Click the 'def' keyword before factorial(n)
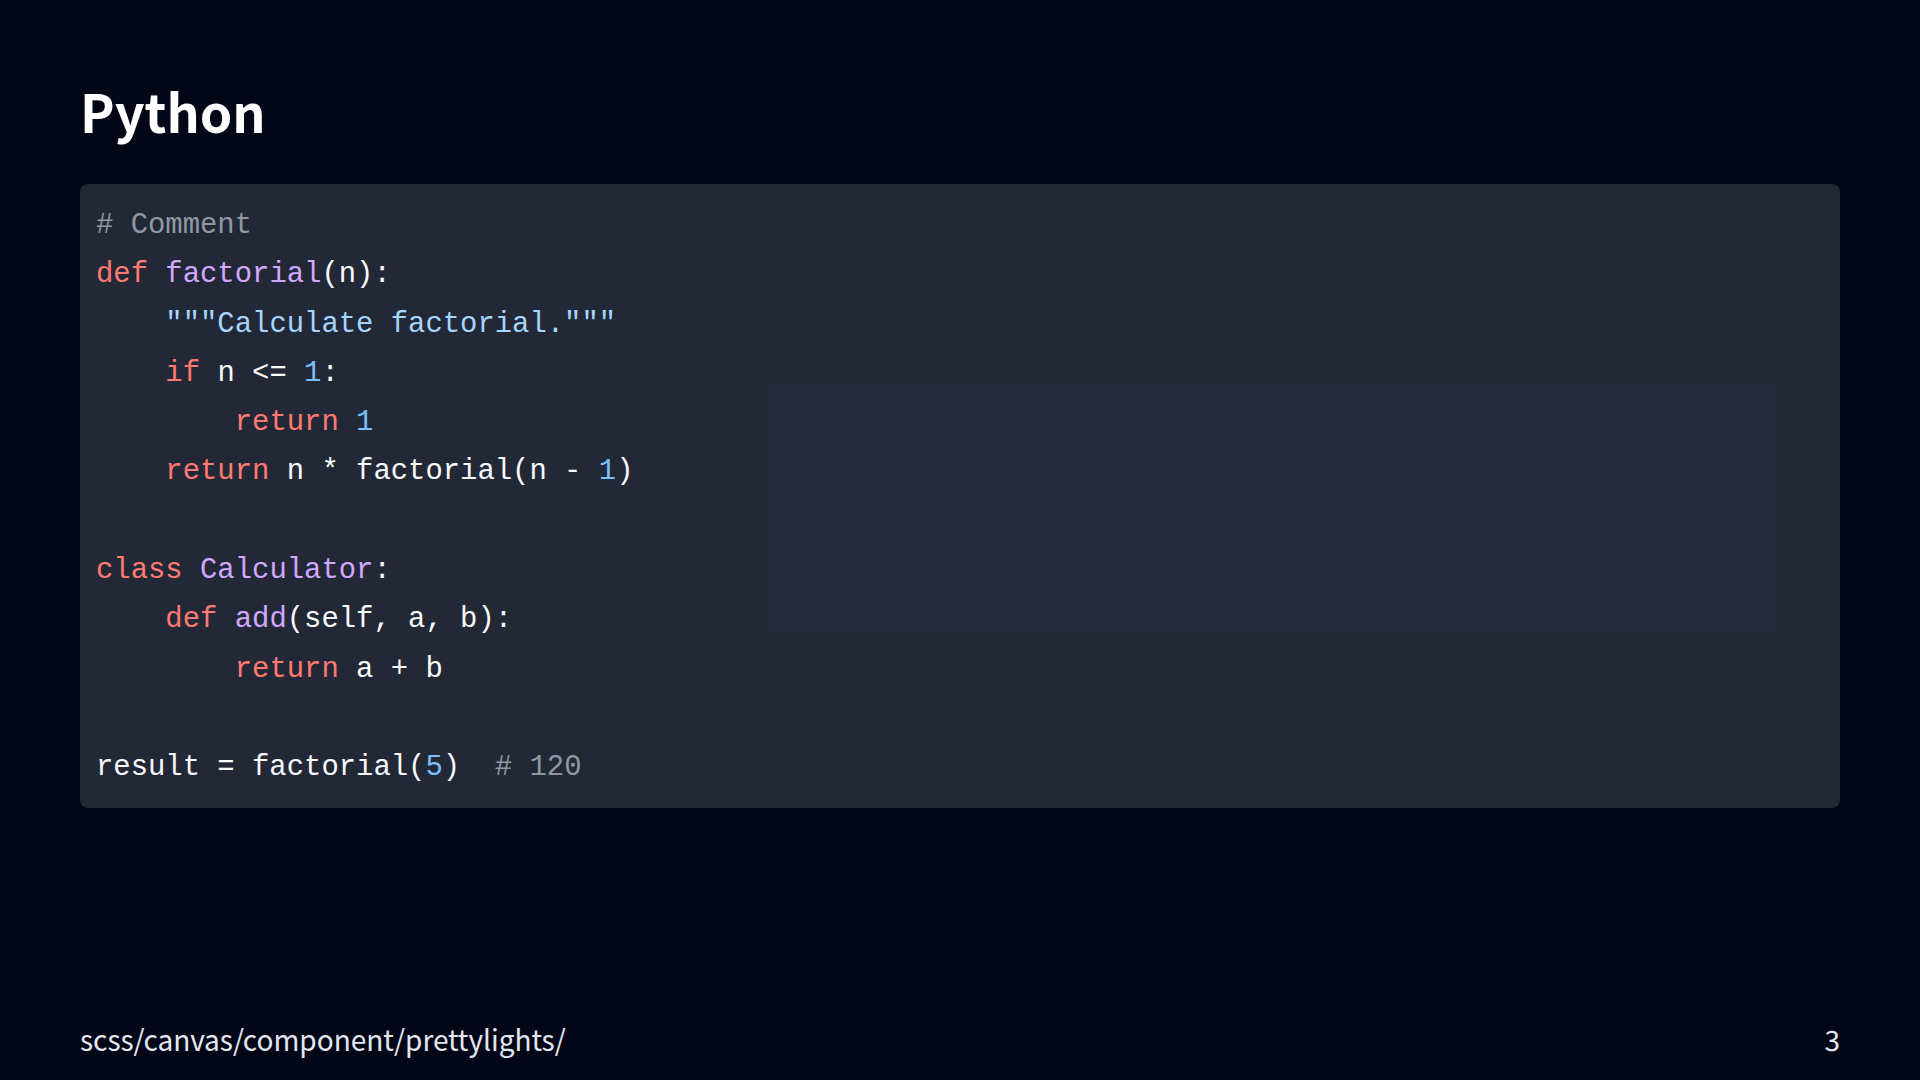1920x1080 pixels. click(x=122, y=273)
